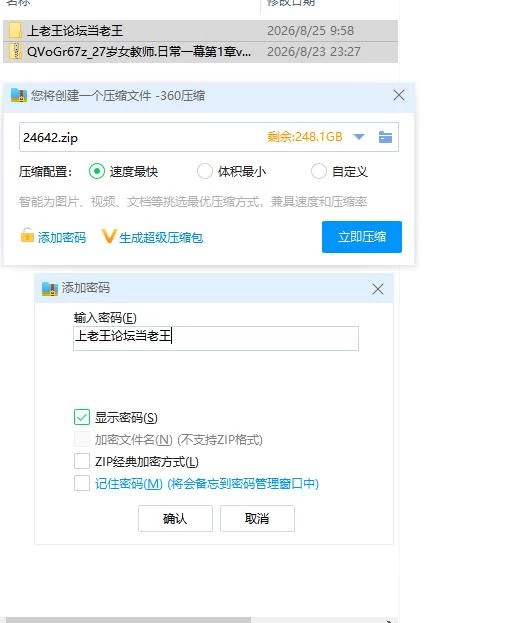
Task: Click the folder icon of 上老王论坛当老王
Action: click(x=15, y=31)
